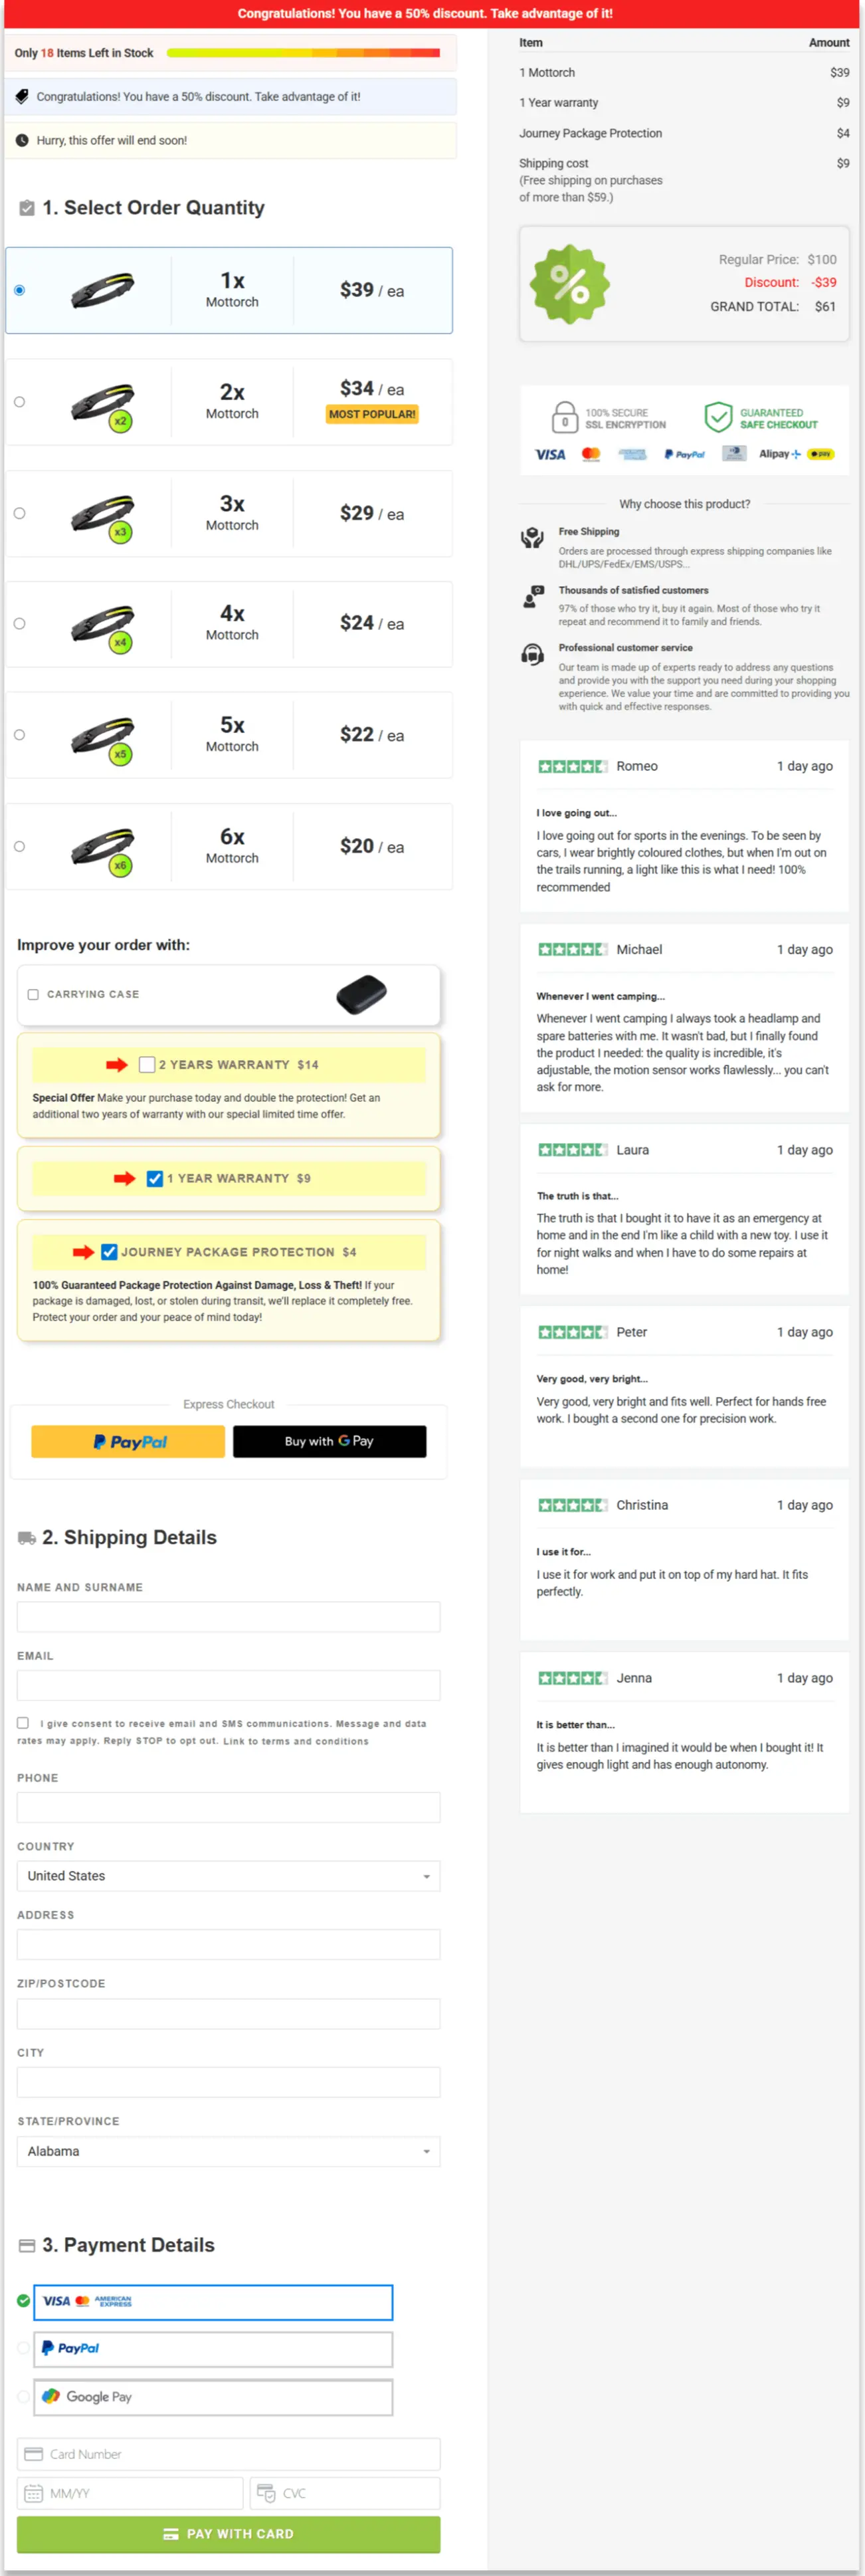Image resolution: width=865 pixels, height=2576 pixels.
Task: Open the Country dropdown
Action: coord(228,1876)
